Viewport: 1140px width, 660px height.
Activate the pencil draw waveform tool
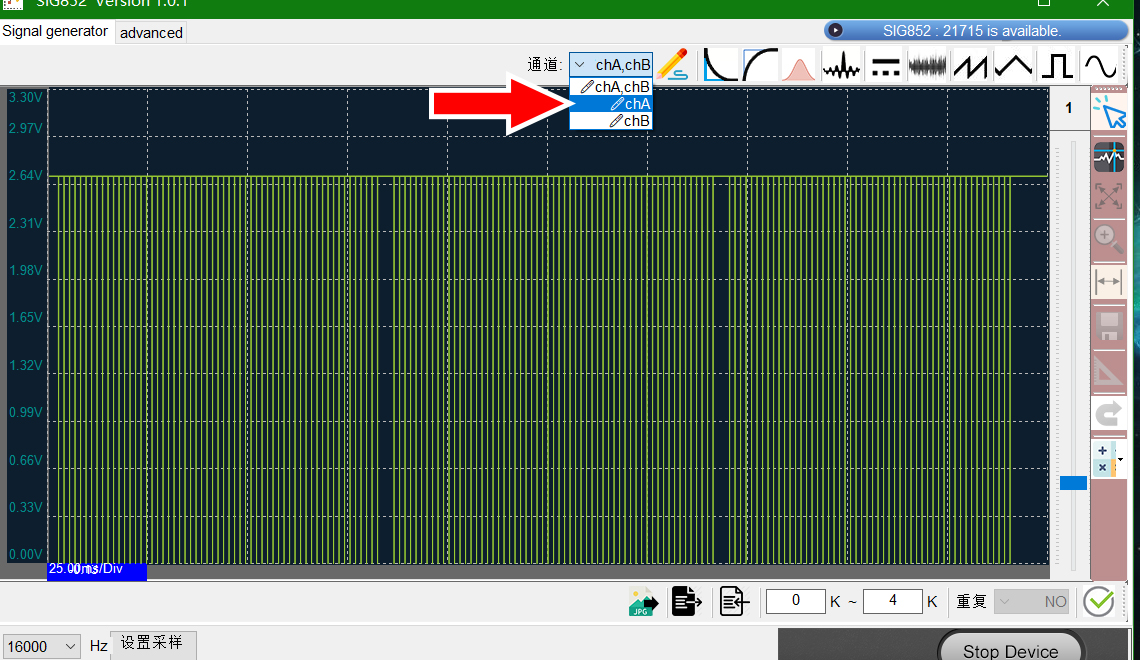point(673,65)
